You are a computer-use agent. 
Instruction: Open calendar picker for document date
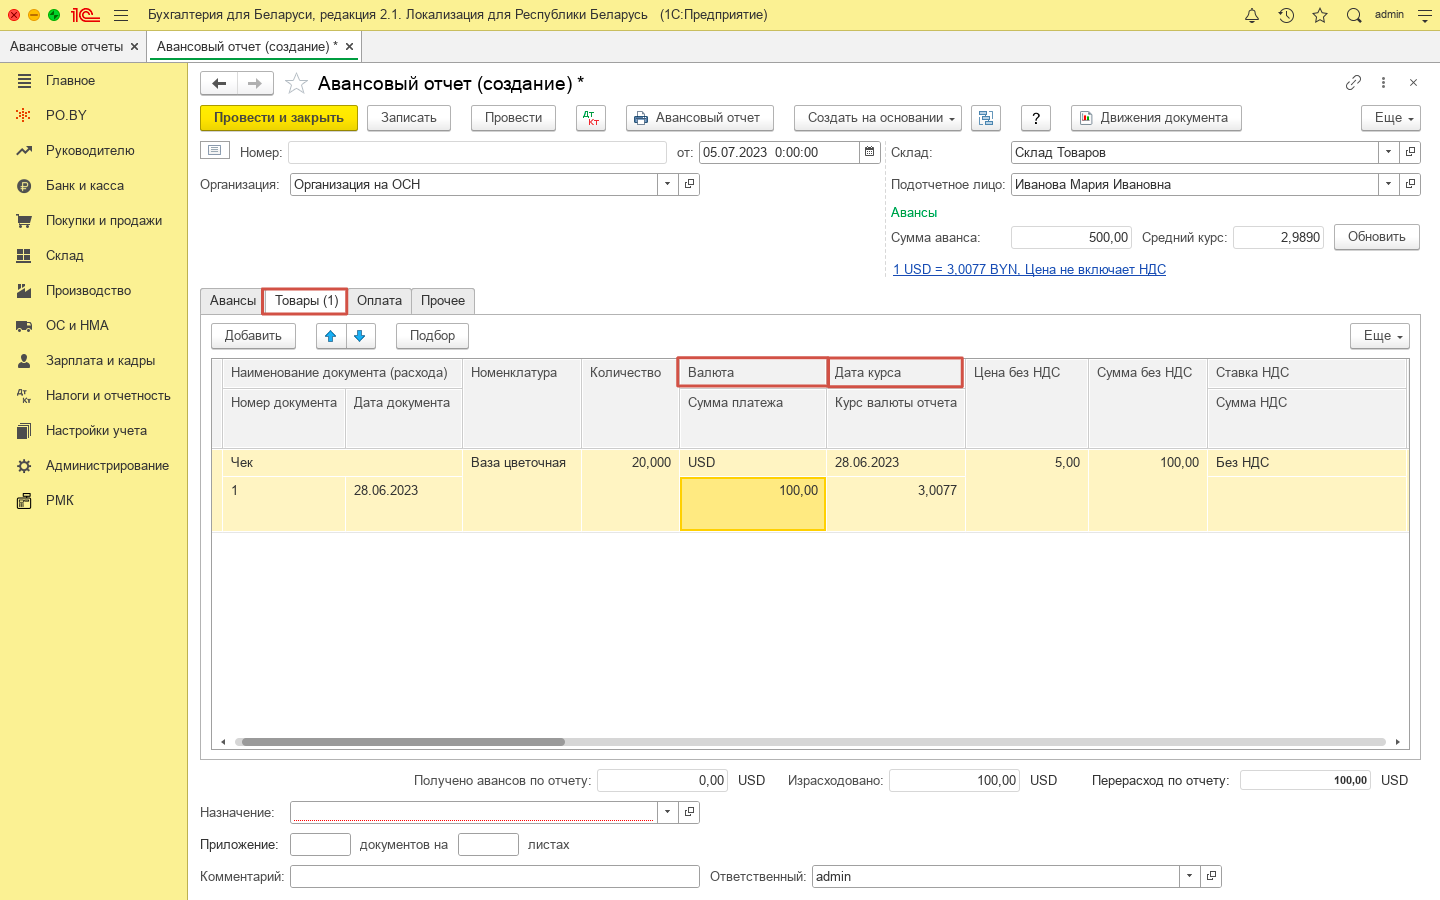(x=870, y=152)
